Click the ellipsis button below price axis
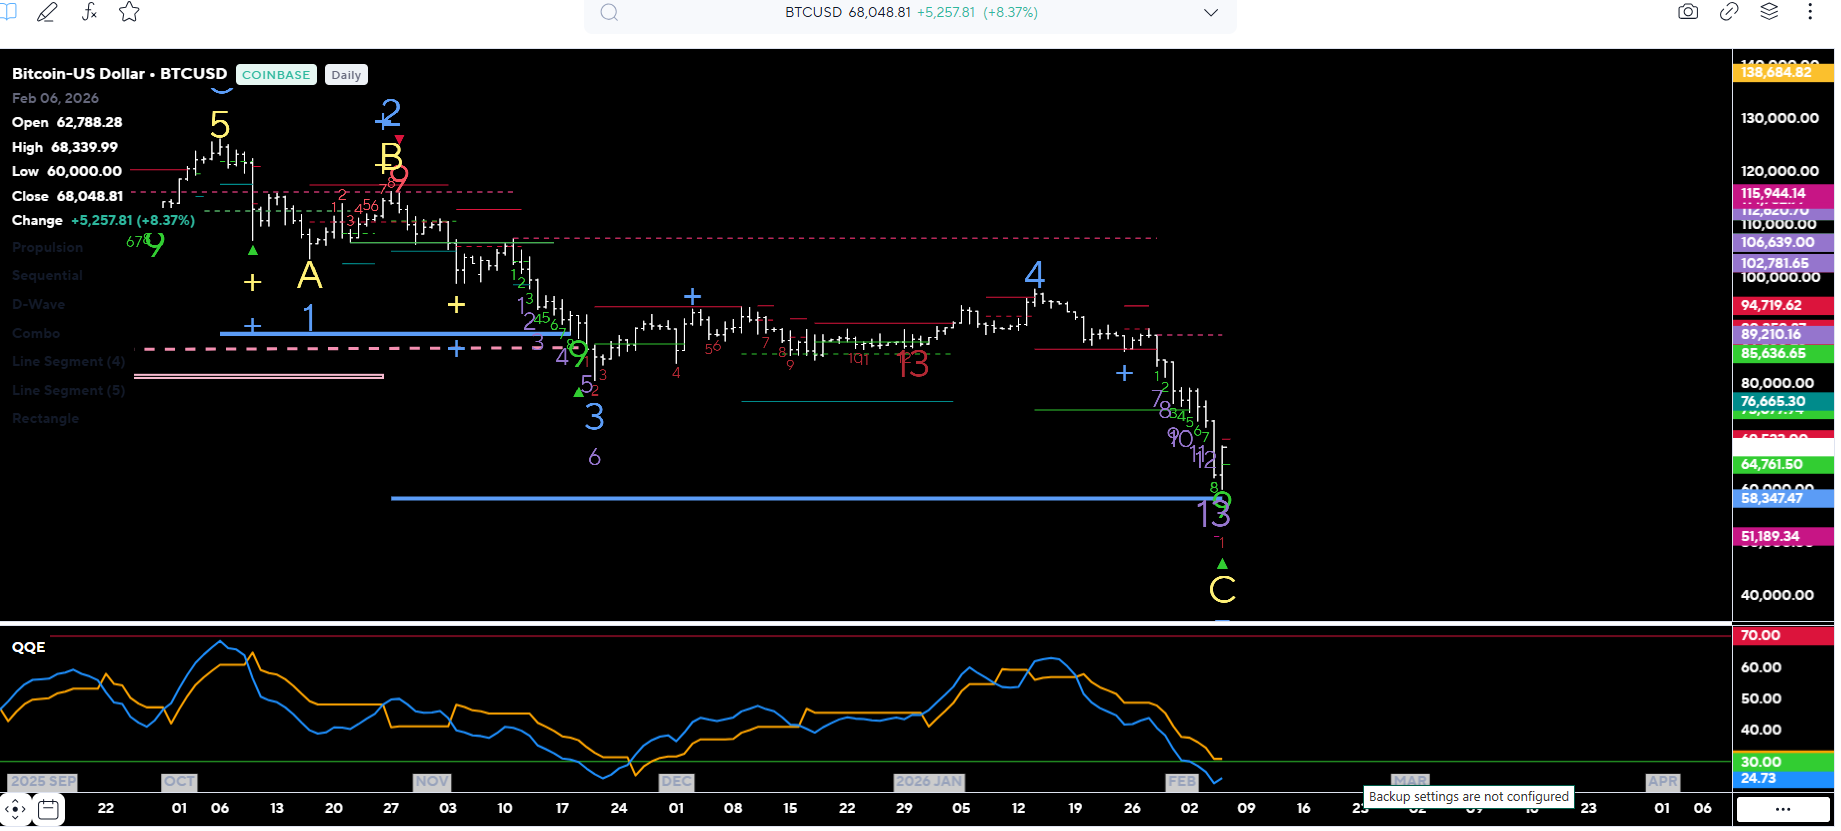Image resolution: width=1841 pixels, height=831 pixels. (x=1783, y=809)
